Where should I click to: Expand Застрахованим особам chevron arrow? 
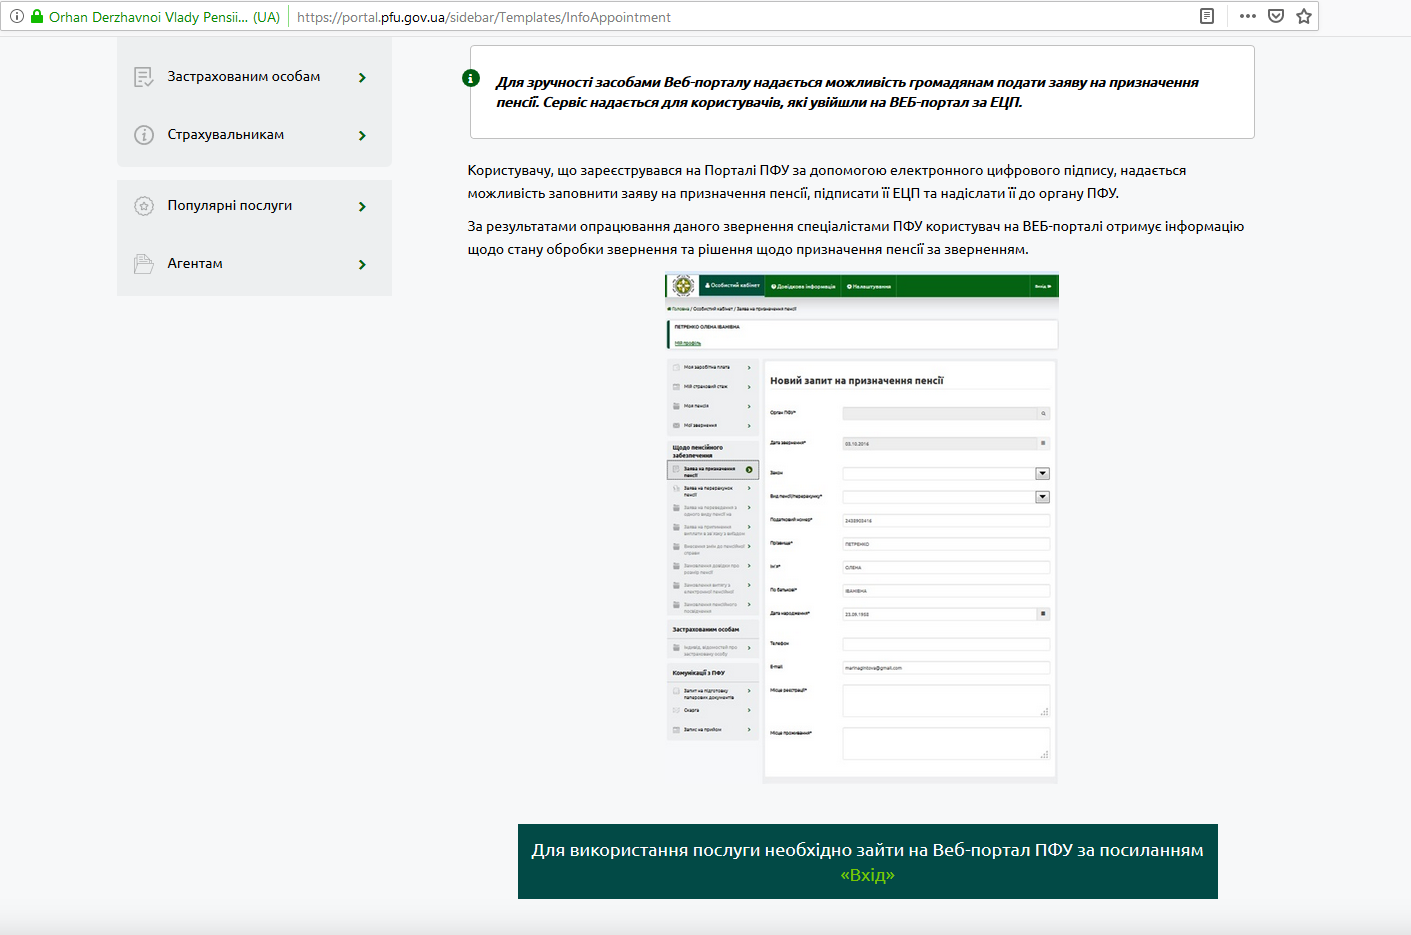pyautogui.click(x=362, y=78)
